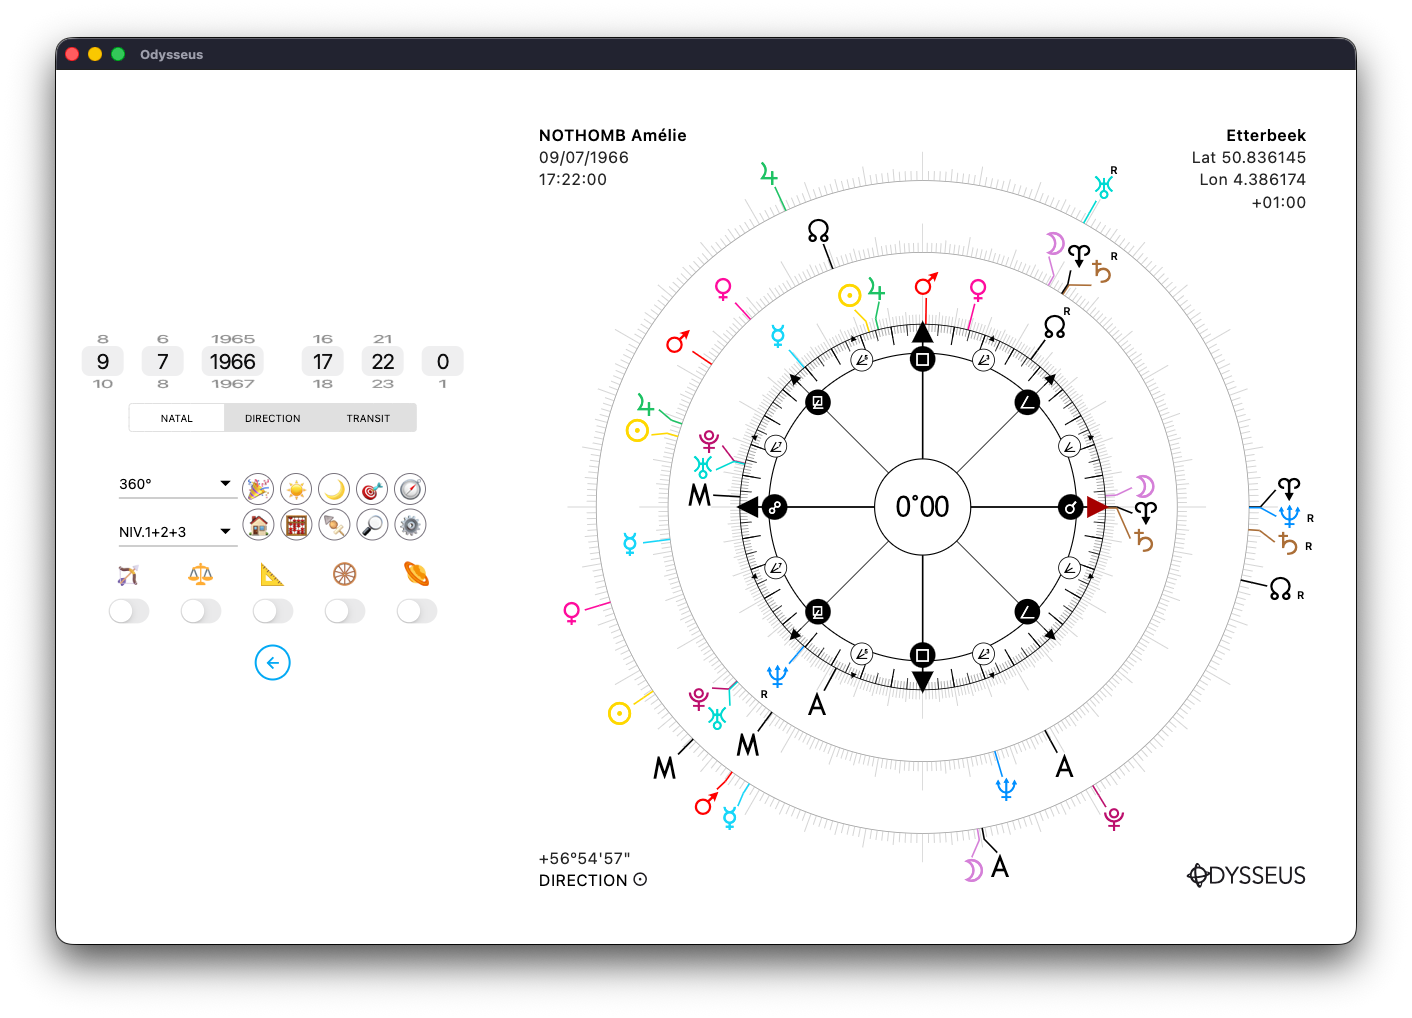Viewport: 1412px width, 1018px height.
Task: Click the year 1966 picker value
Action: 233,362
